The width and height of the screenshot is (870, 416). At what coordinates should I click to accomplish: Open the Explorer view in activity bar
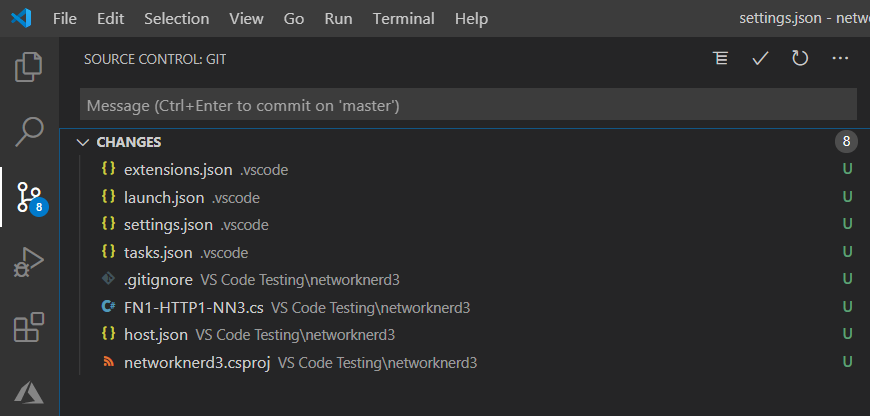pyautogui.click(x=28, y=67)
